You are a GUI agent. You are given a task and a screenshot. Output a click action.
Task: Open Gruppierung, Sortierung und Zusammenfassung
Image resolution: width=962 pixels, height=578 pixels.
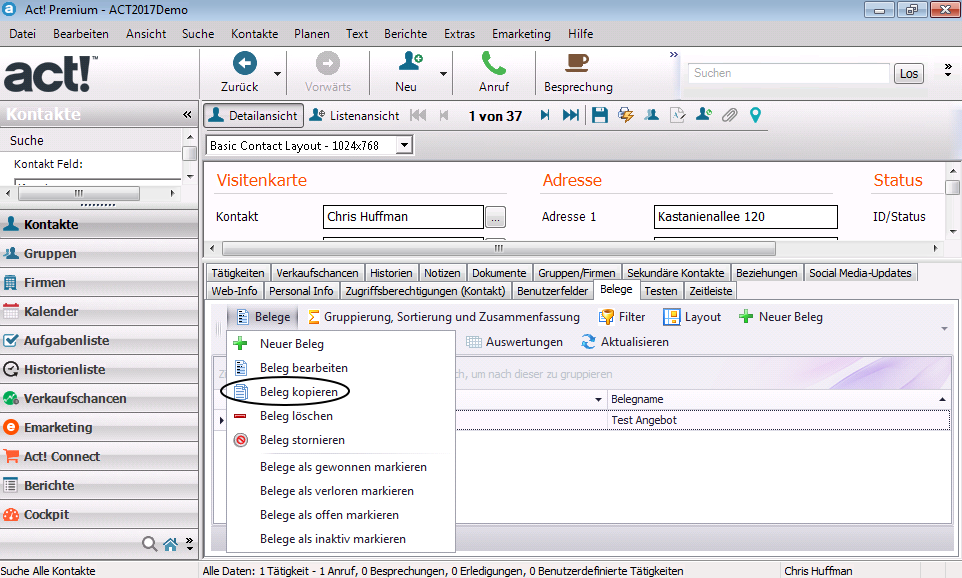click(444, 317)
